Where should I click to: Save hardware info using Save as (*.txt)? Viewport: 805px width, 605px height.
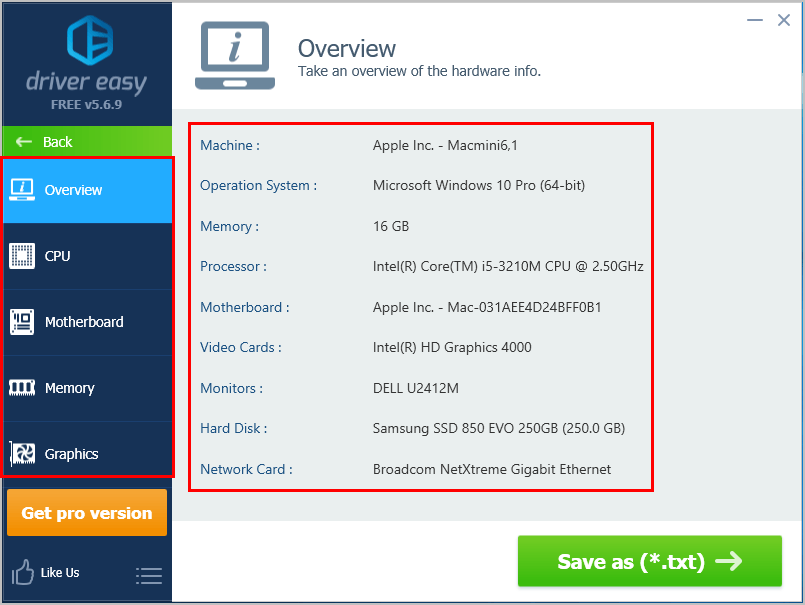(649, 561)
